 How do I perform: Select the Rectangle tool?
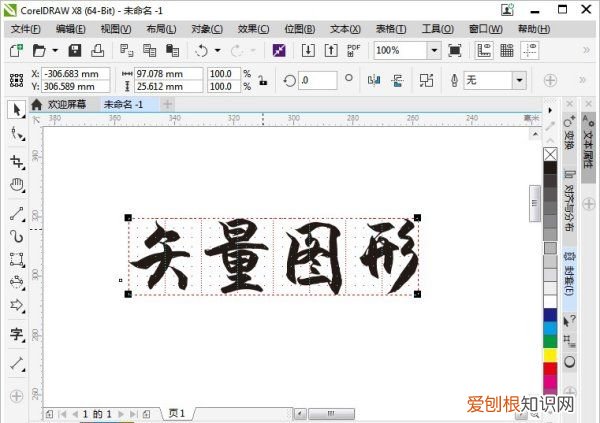17,259
